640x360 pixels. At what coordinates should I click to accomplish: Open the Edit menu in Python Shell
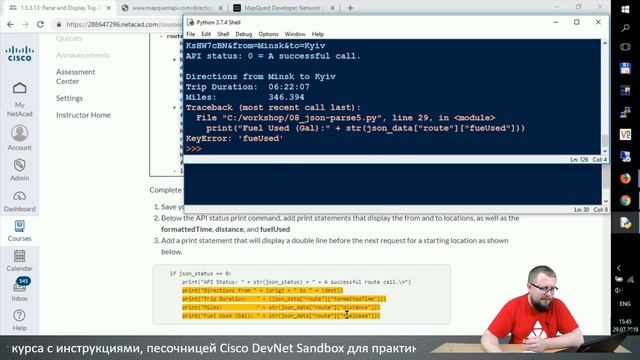click(206, 34)
